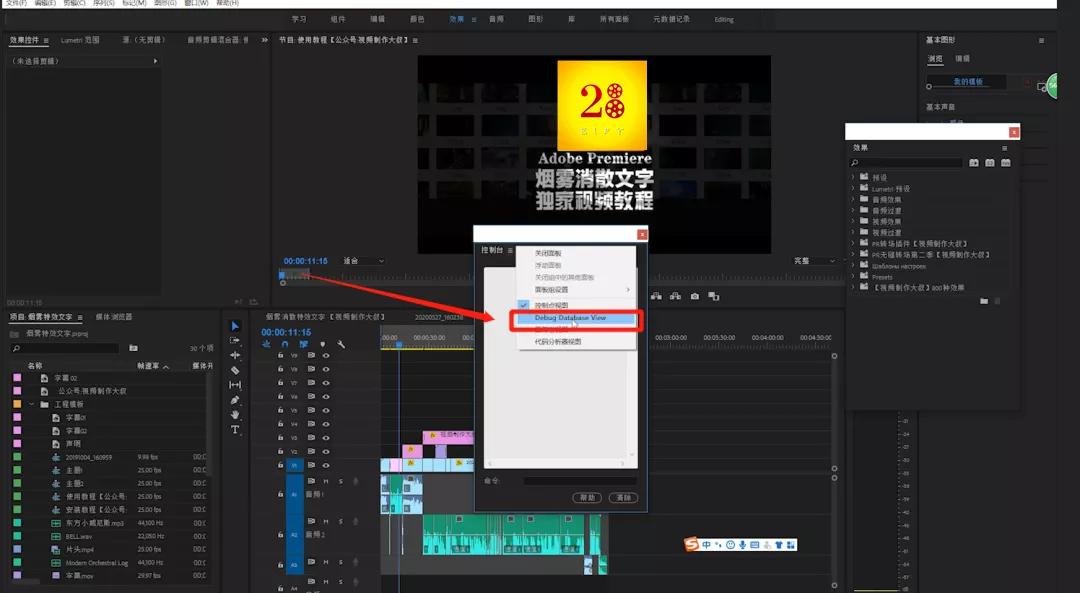The width and height of the screenshot is (1080, 593).
Task: Open the 颜色 workspace tab
Action: pos(417,19)
